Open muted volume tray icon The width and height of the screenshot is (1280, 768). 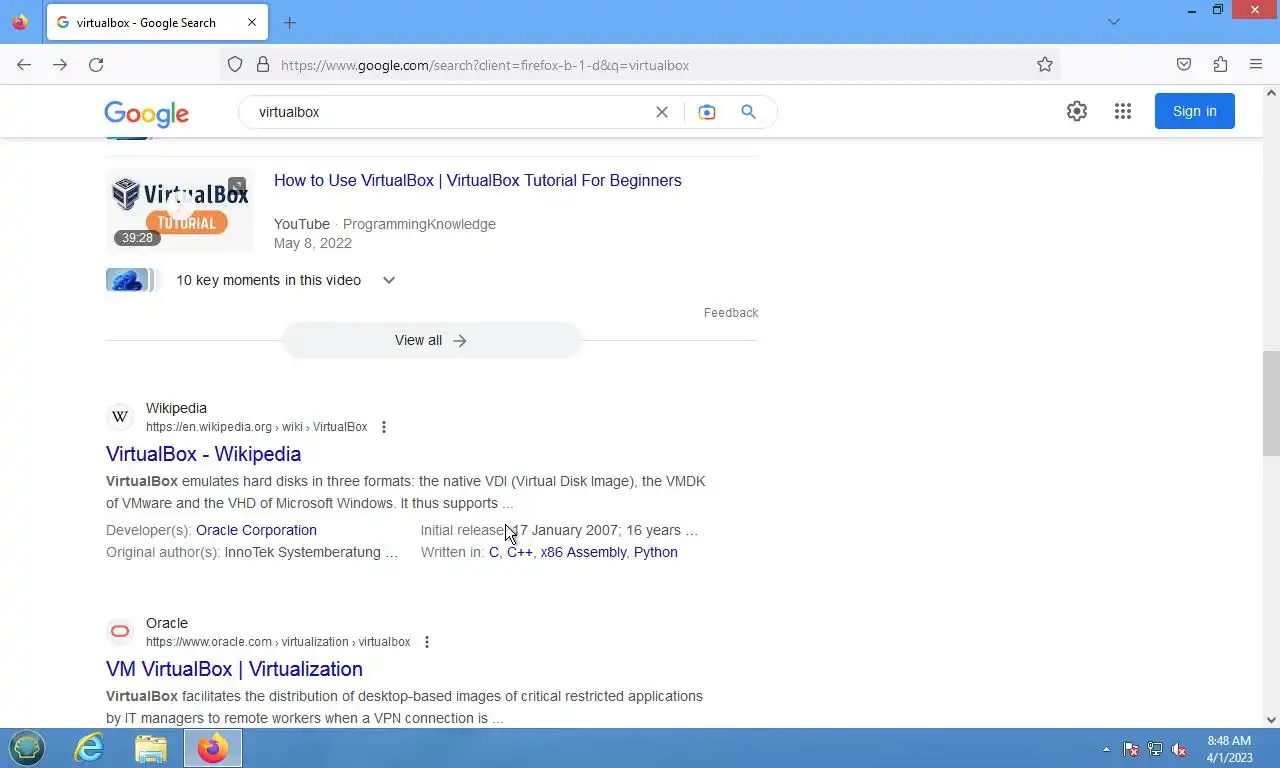(1179, 749)
